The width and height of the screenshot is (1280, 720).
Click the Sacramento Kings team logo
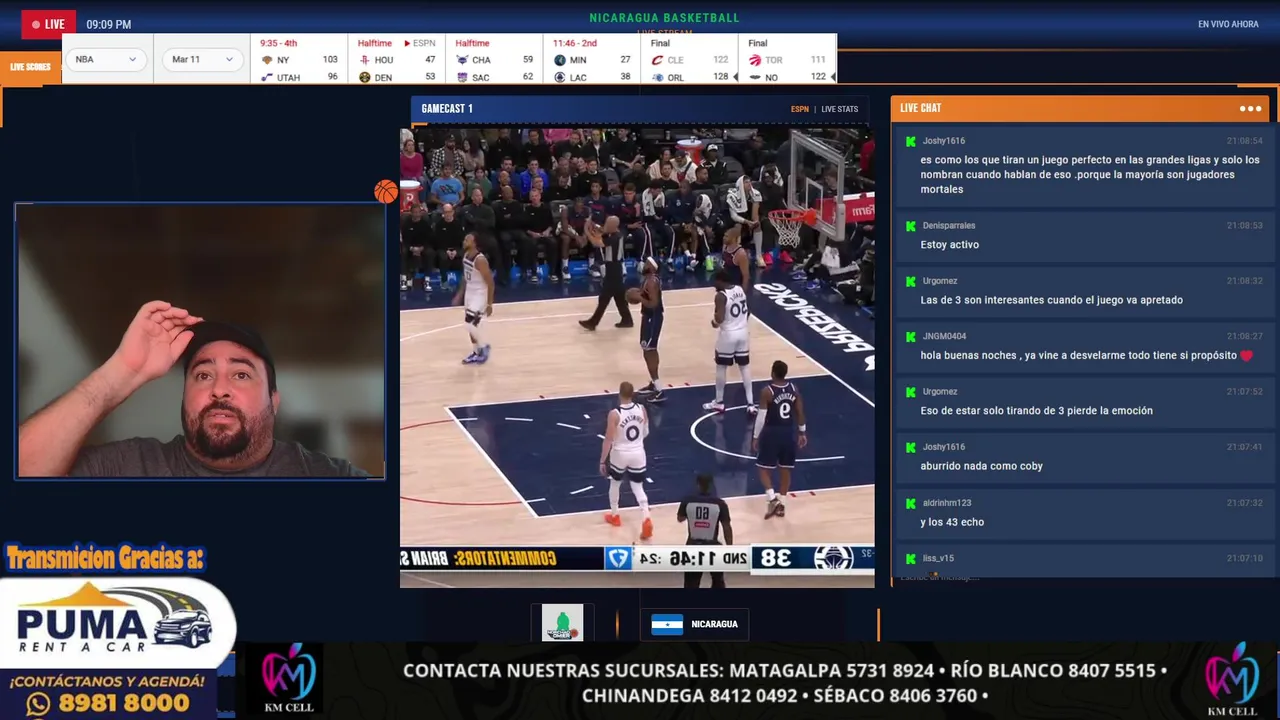tap(462, 77)
